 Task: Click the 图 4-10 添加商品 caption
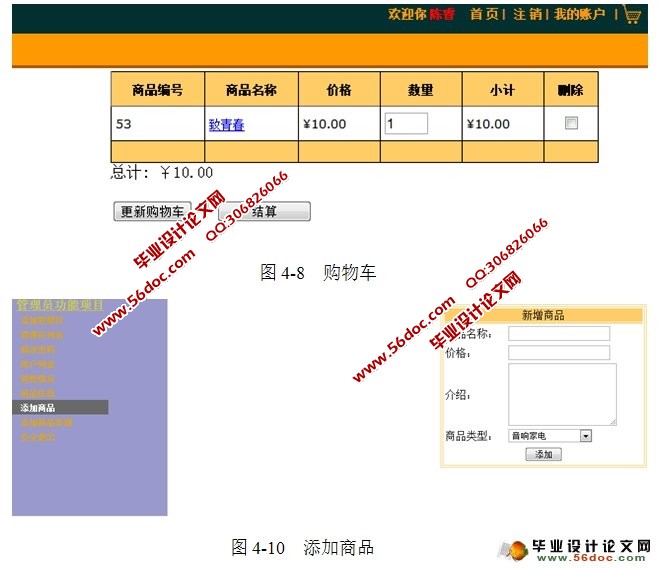click(302, 547)
